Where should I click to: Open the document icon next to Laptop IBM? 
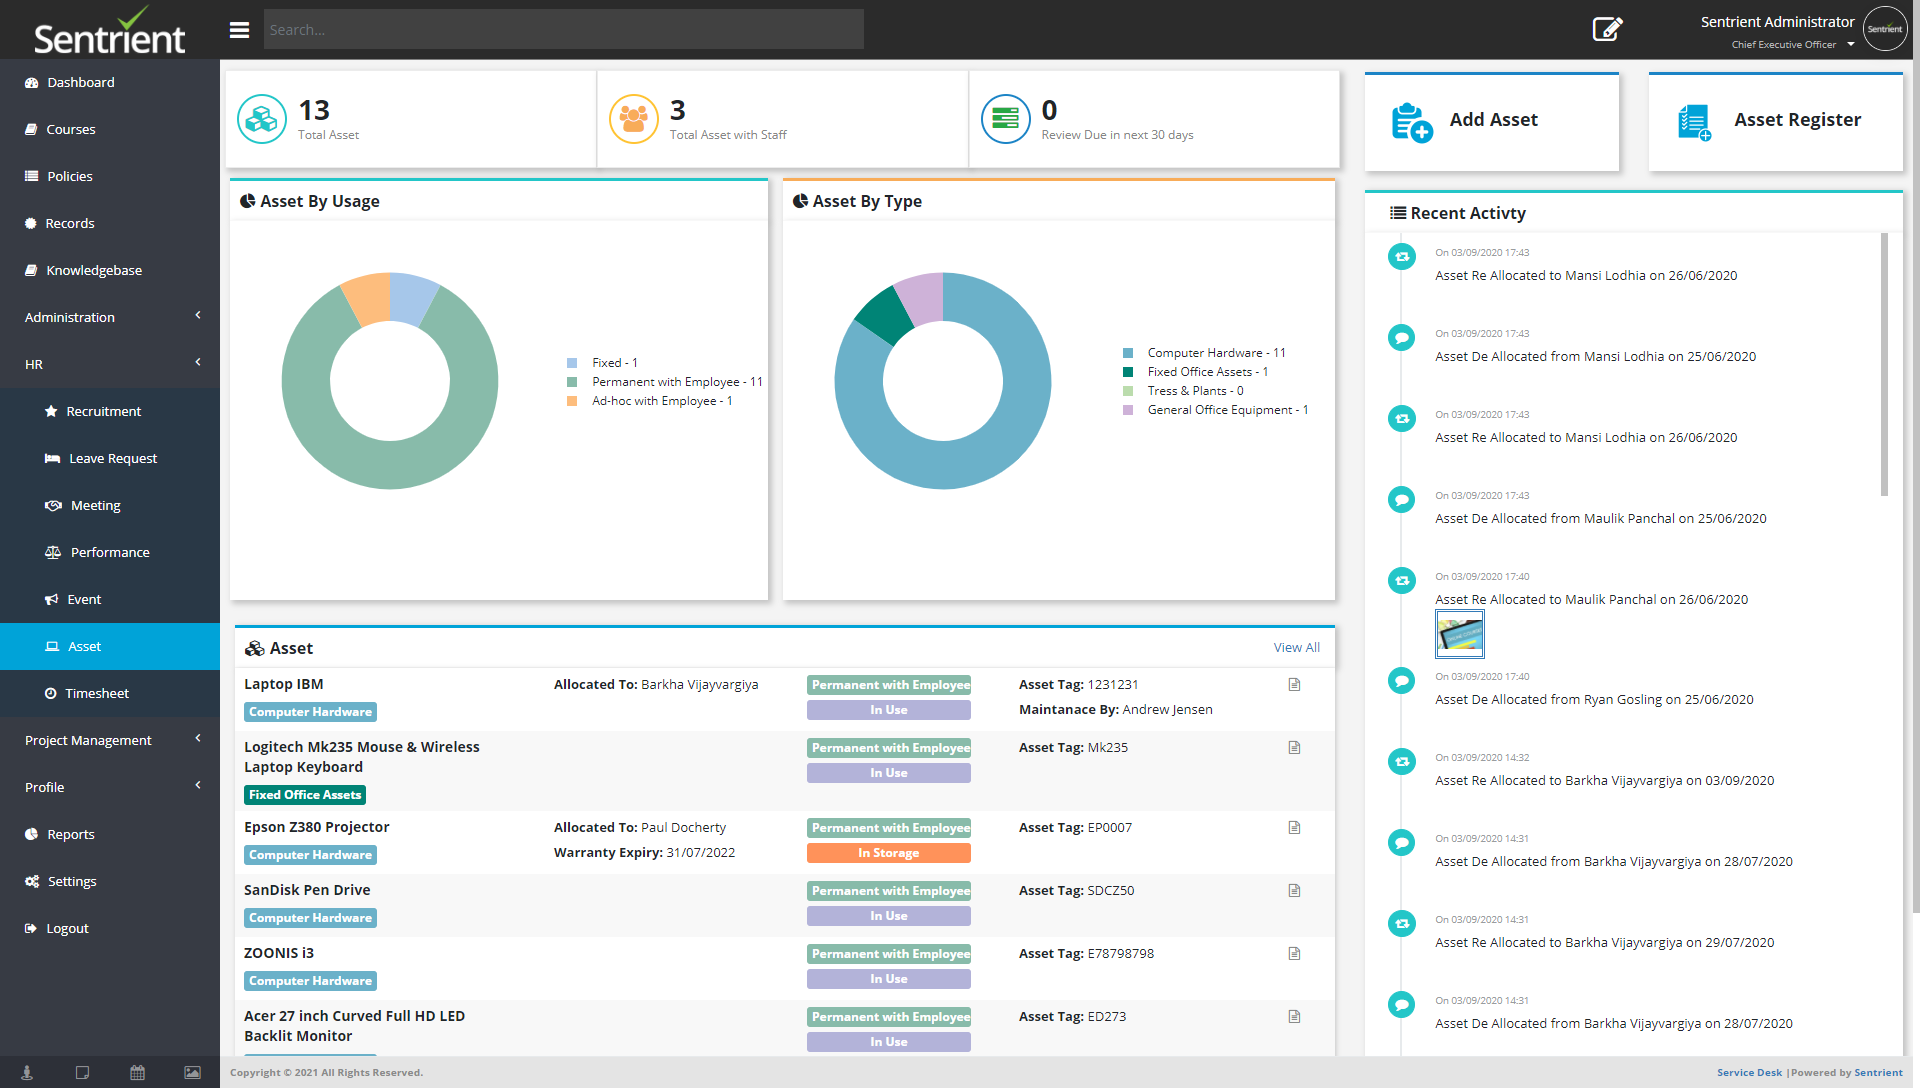[1294, 684]
